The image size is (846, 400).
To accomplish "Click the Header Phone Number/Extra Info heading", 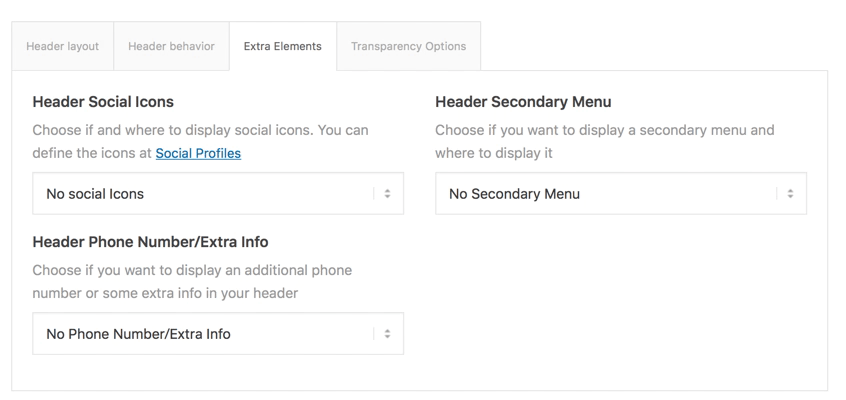I will pos(150,242).
